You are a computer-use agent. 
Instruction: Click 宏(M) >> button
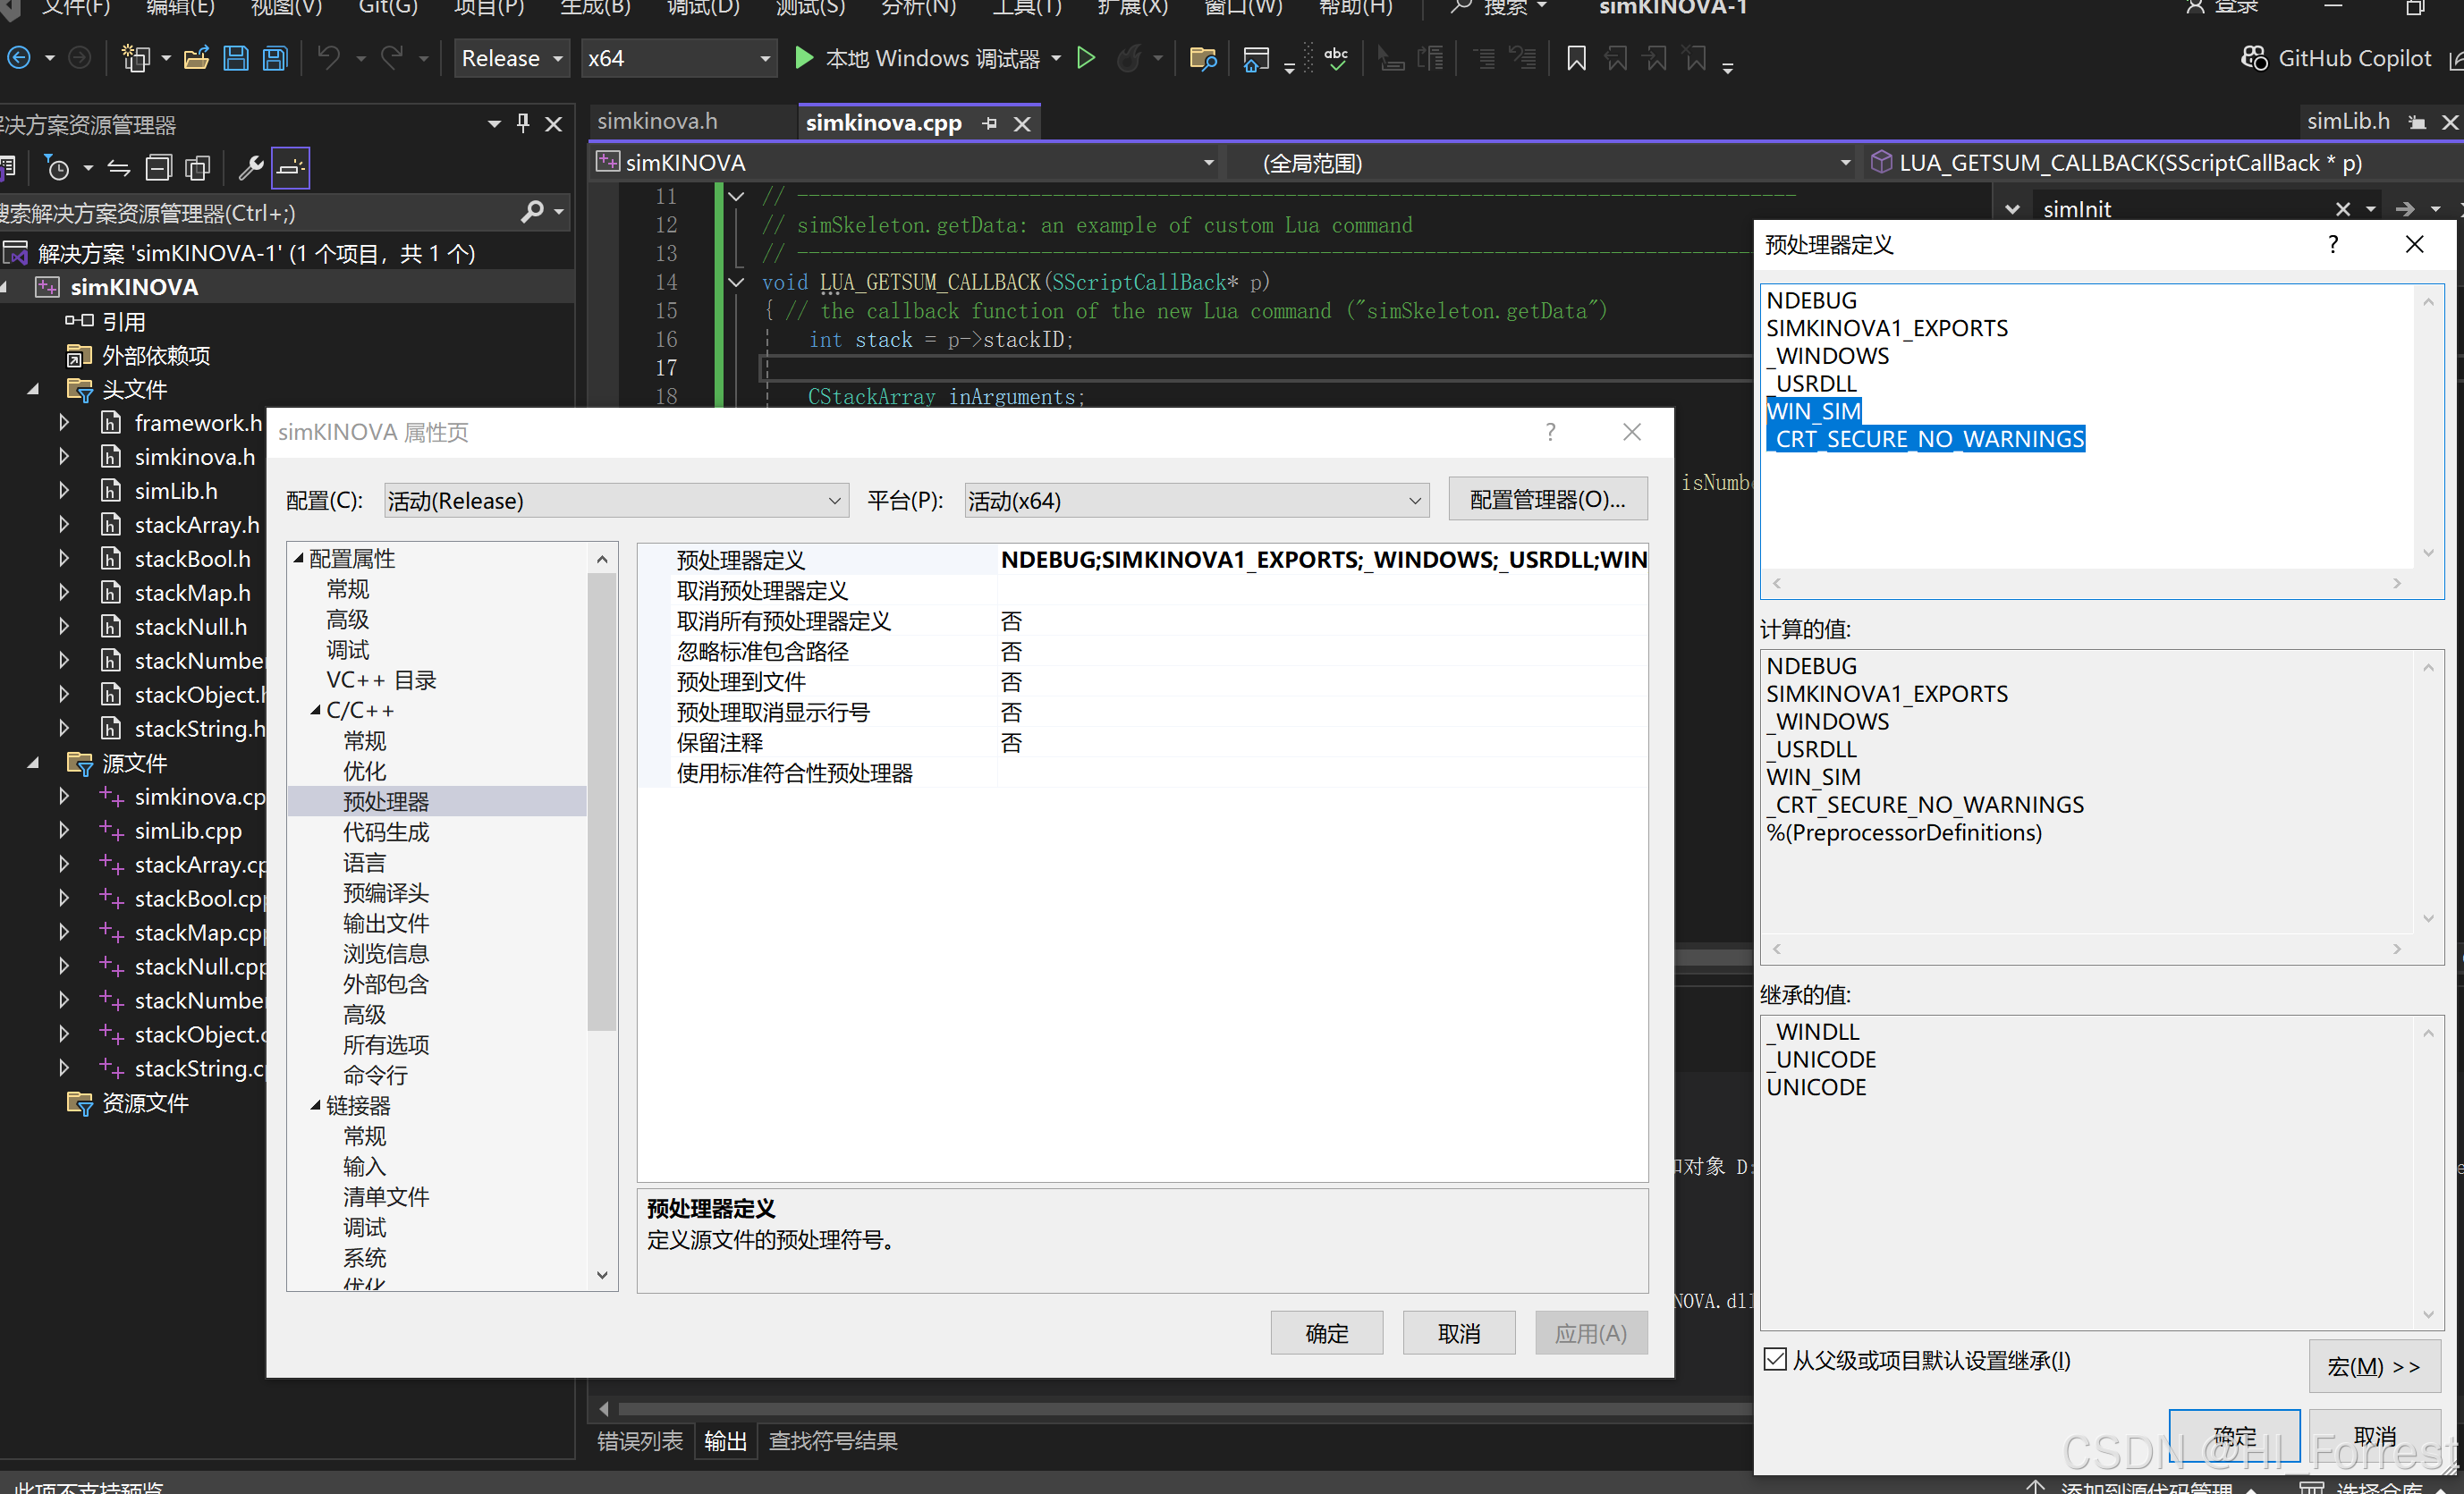point(2374,1365)
